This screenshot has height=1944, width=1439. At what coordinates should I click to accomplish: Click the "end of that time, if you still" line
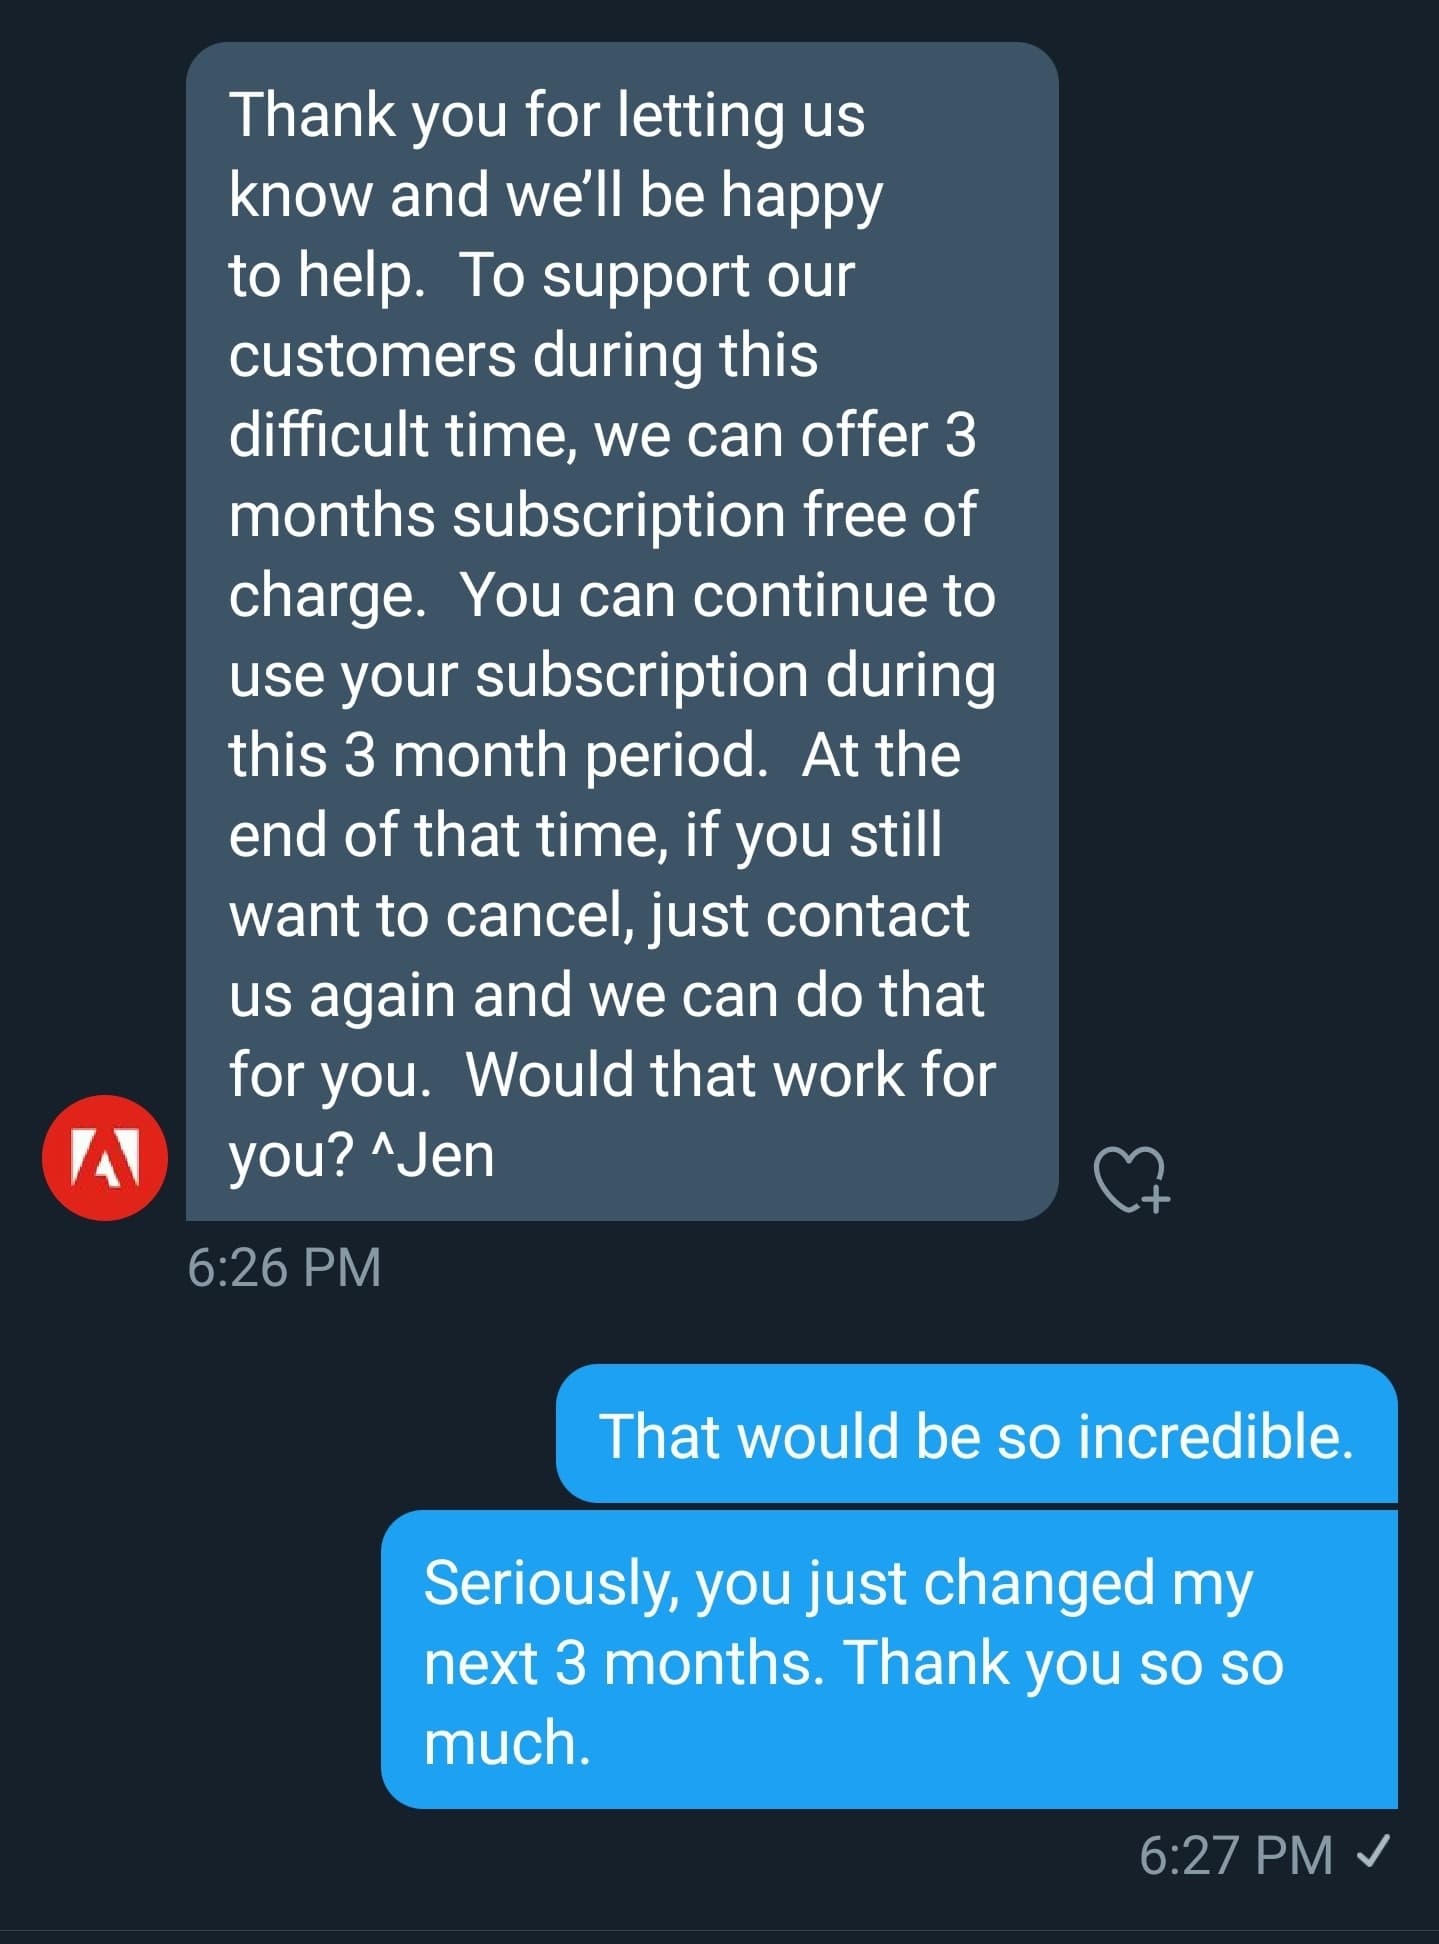coord(585,835)
